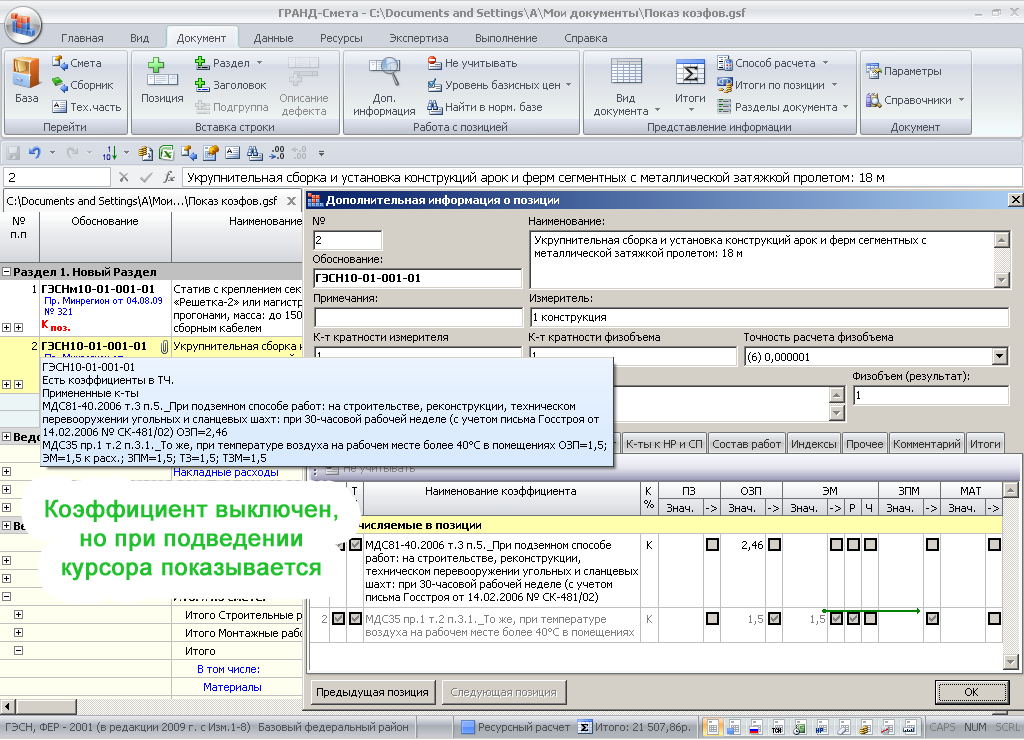This screenshot has width=1024, height=740.
Task: Open the Ресурсы ribbon tab
Action: point(341,38)
